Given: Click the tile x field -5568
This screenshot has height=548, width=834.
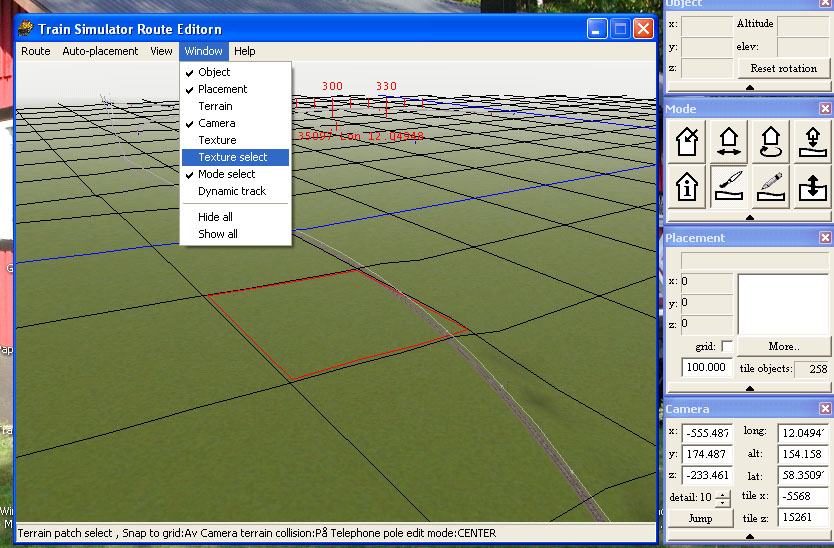Looking at the screenshot, I should coord(803,496).
